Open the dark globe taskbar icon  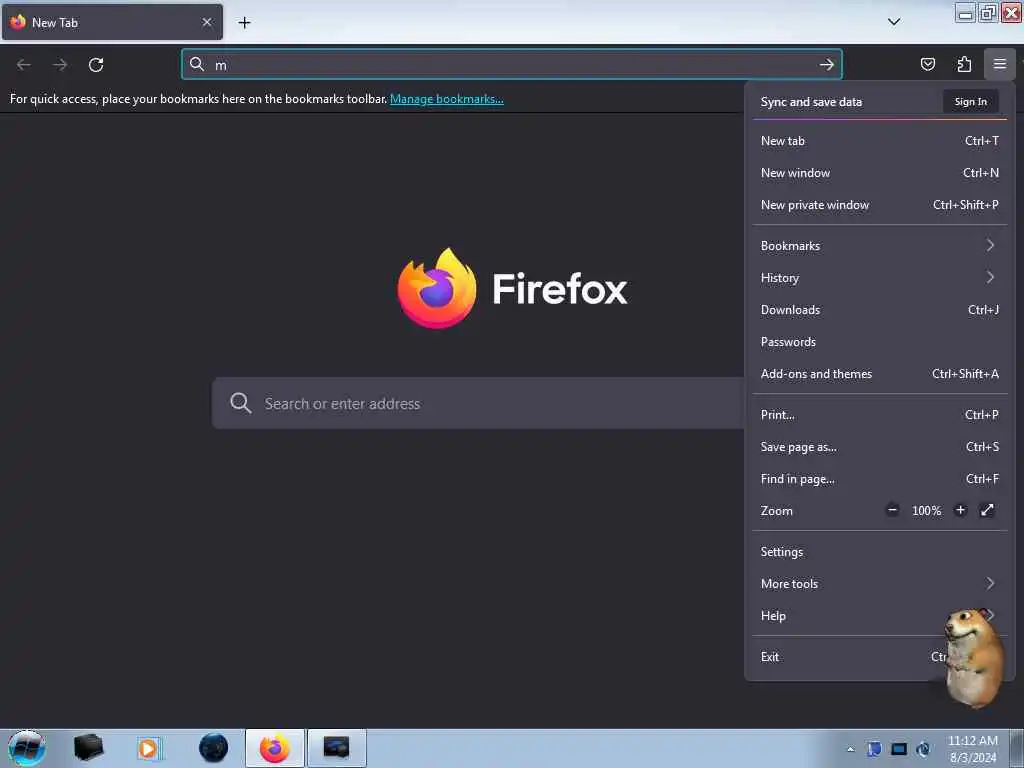[x=214, y=748]
